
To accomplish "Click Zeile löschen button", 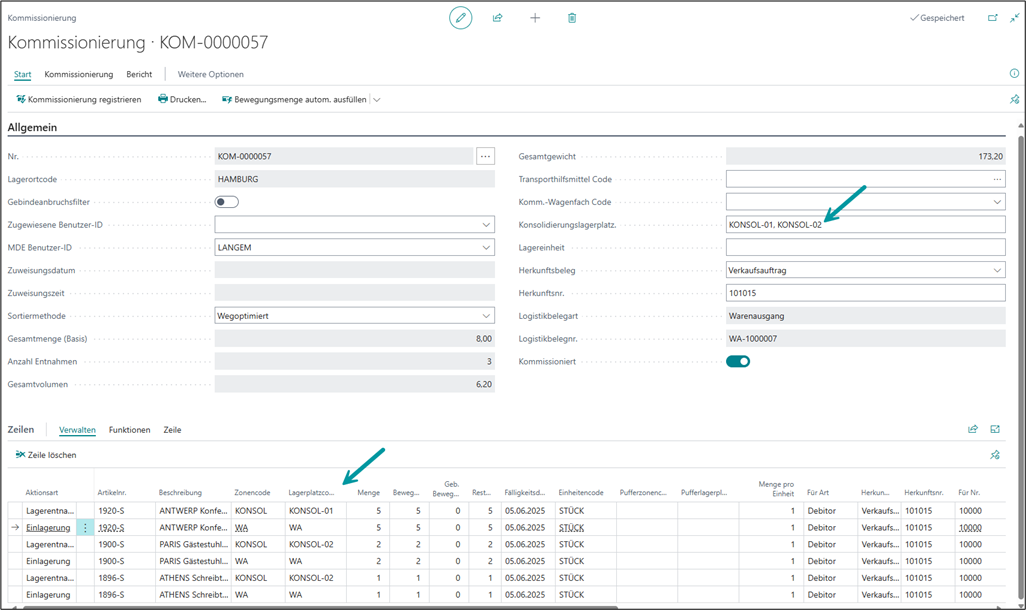I will [x=46, y=455].
